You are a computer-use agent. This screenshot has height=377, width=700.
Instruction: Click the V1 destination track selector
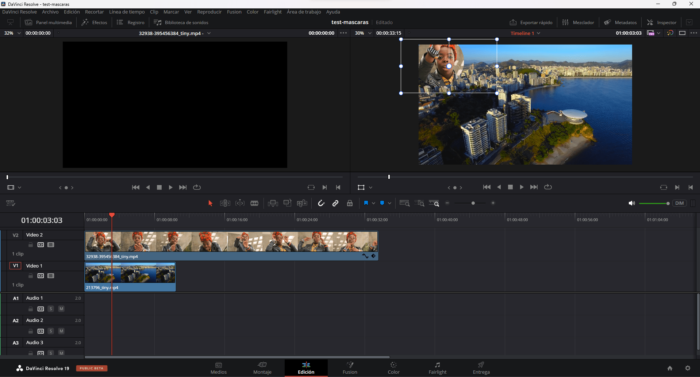(x=15, y=266)
